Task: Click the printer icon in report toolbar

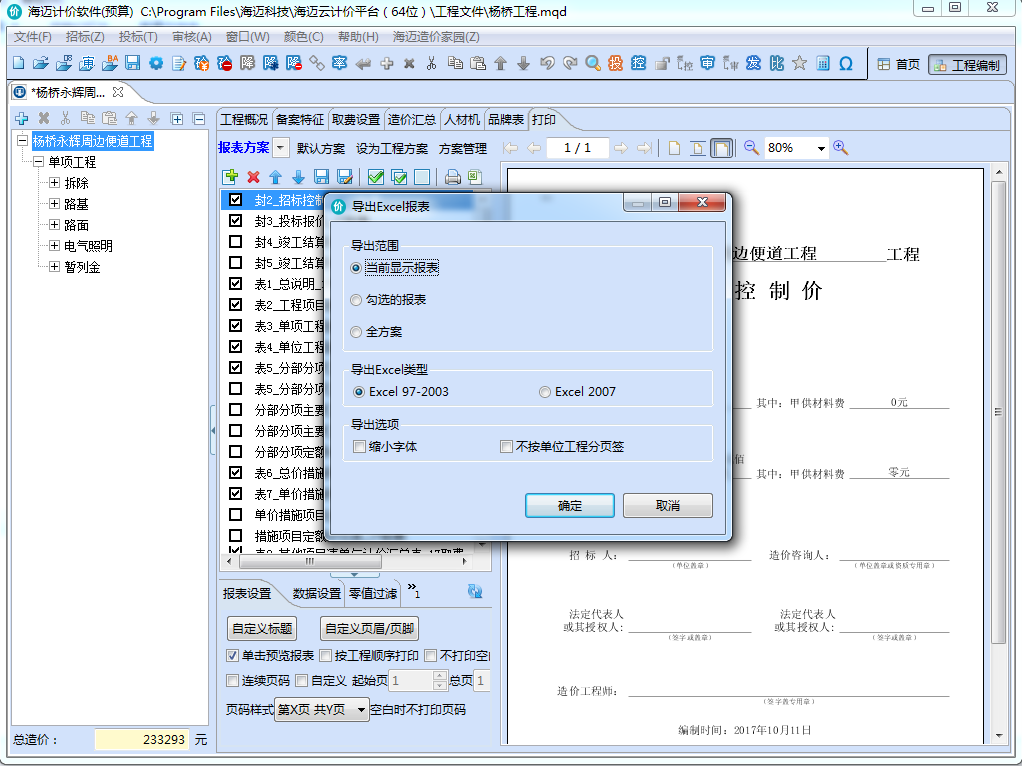Action: pos(452,177)
